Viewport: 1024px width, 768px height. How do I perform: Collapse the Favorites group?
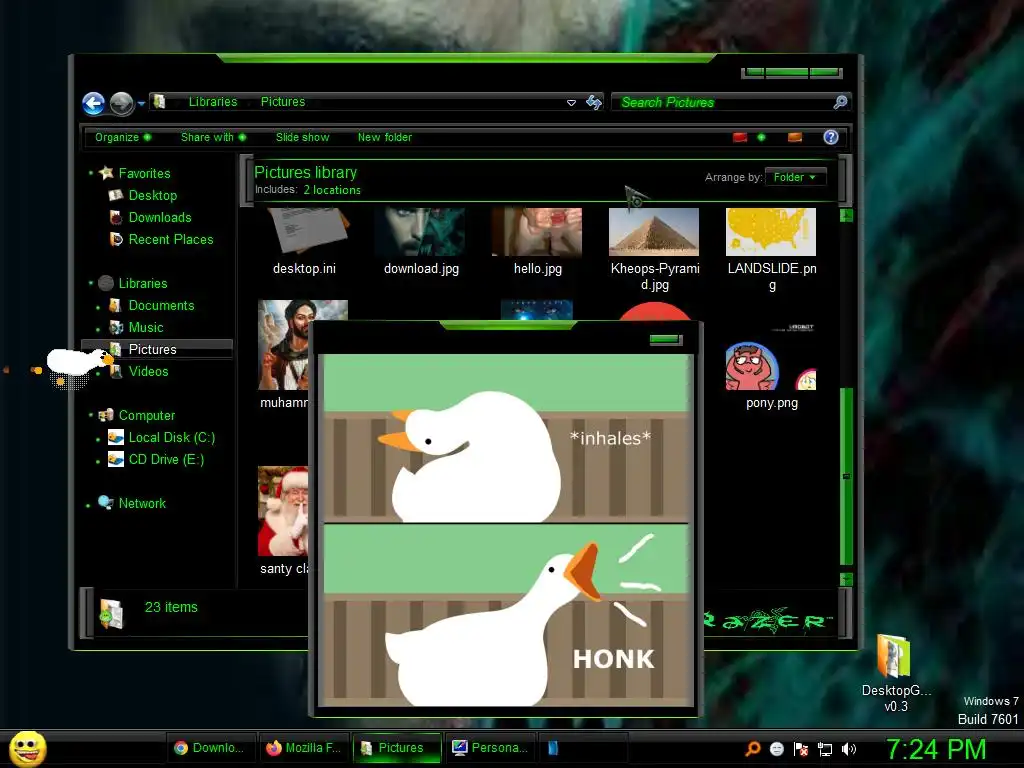(x=91, y=173)
